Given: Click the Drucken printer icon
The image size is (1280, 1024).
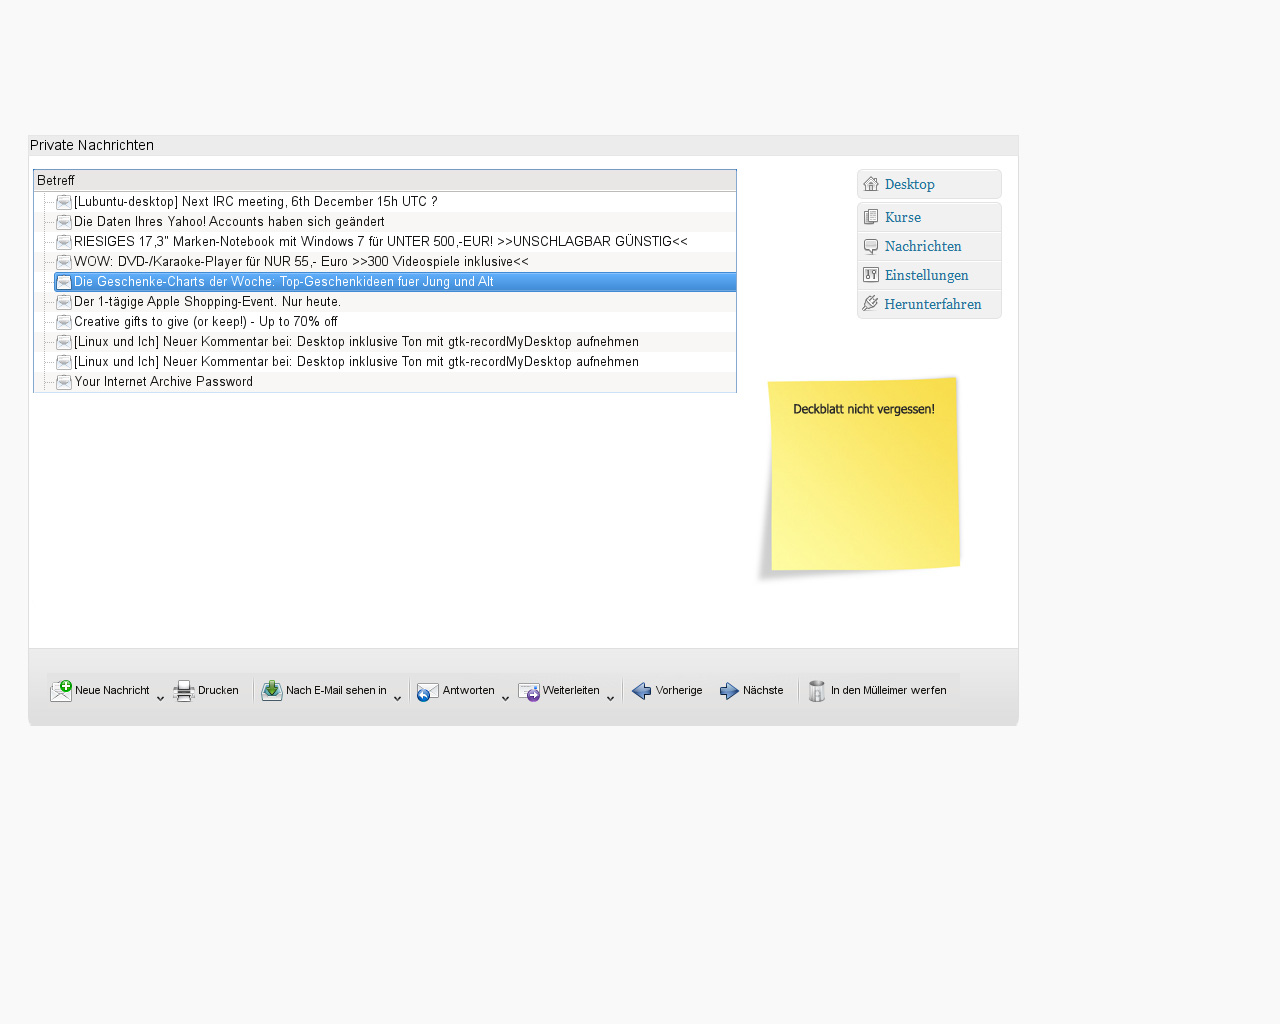Looking at the screenshot, I should coord(184,691).
